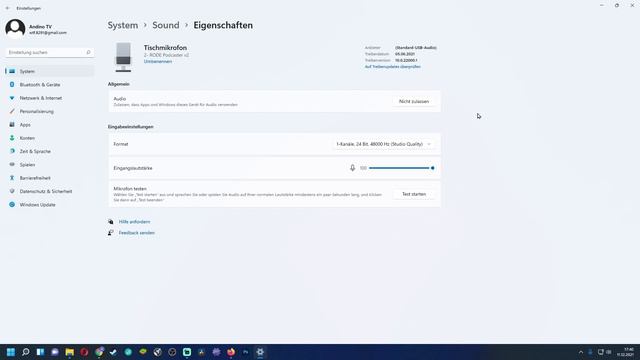Click the Settings gear icon in taskbar
This screenshot has height=360, width=640.
260,352
